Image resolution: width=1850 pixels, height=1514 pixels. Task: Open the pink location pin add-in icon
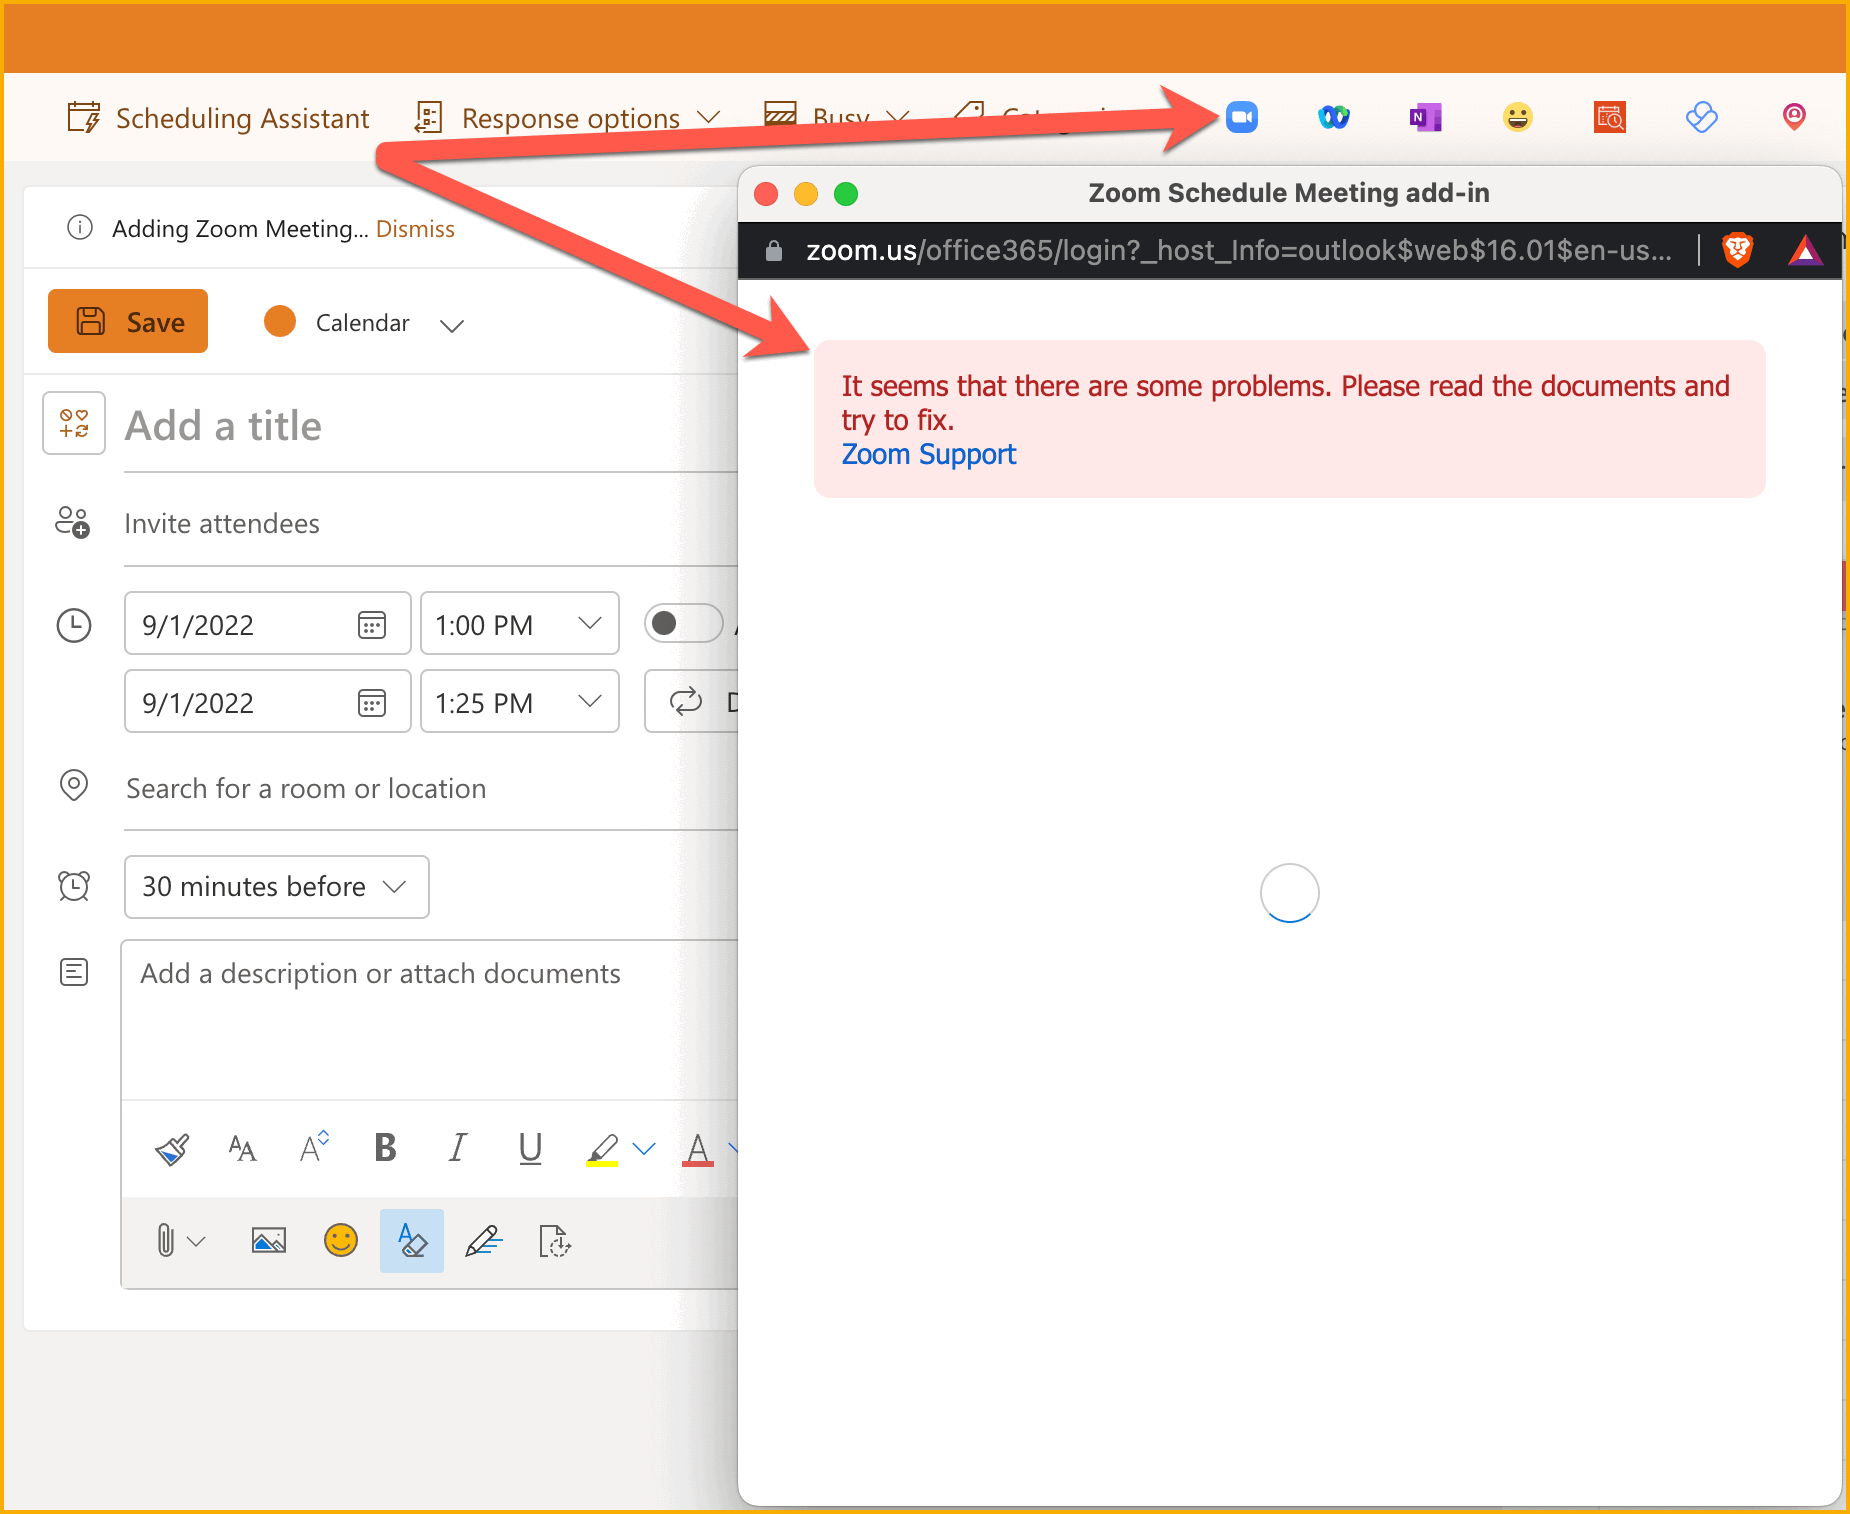(1794, 118)
